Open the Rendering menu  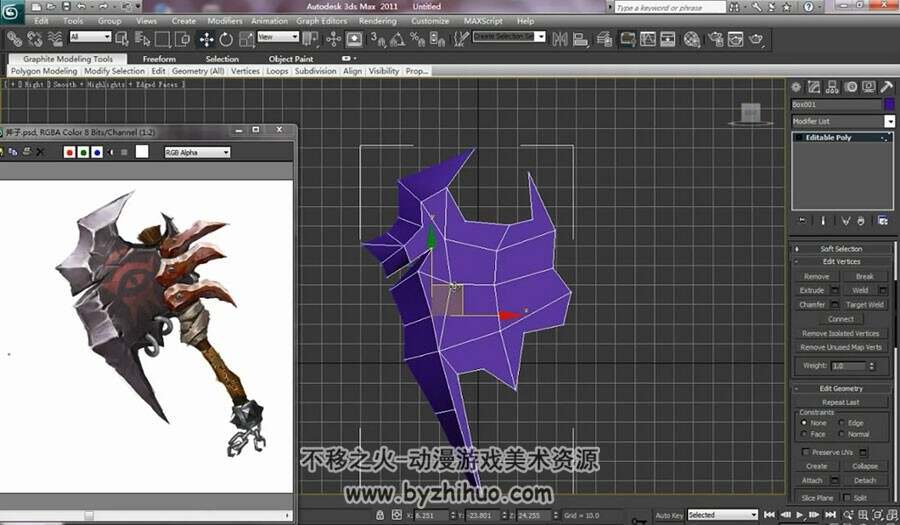(x=377, y=21)
